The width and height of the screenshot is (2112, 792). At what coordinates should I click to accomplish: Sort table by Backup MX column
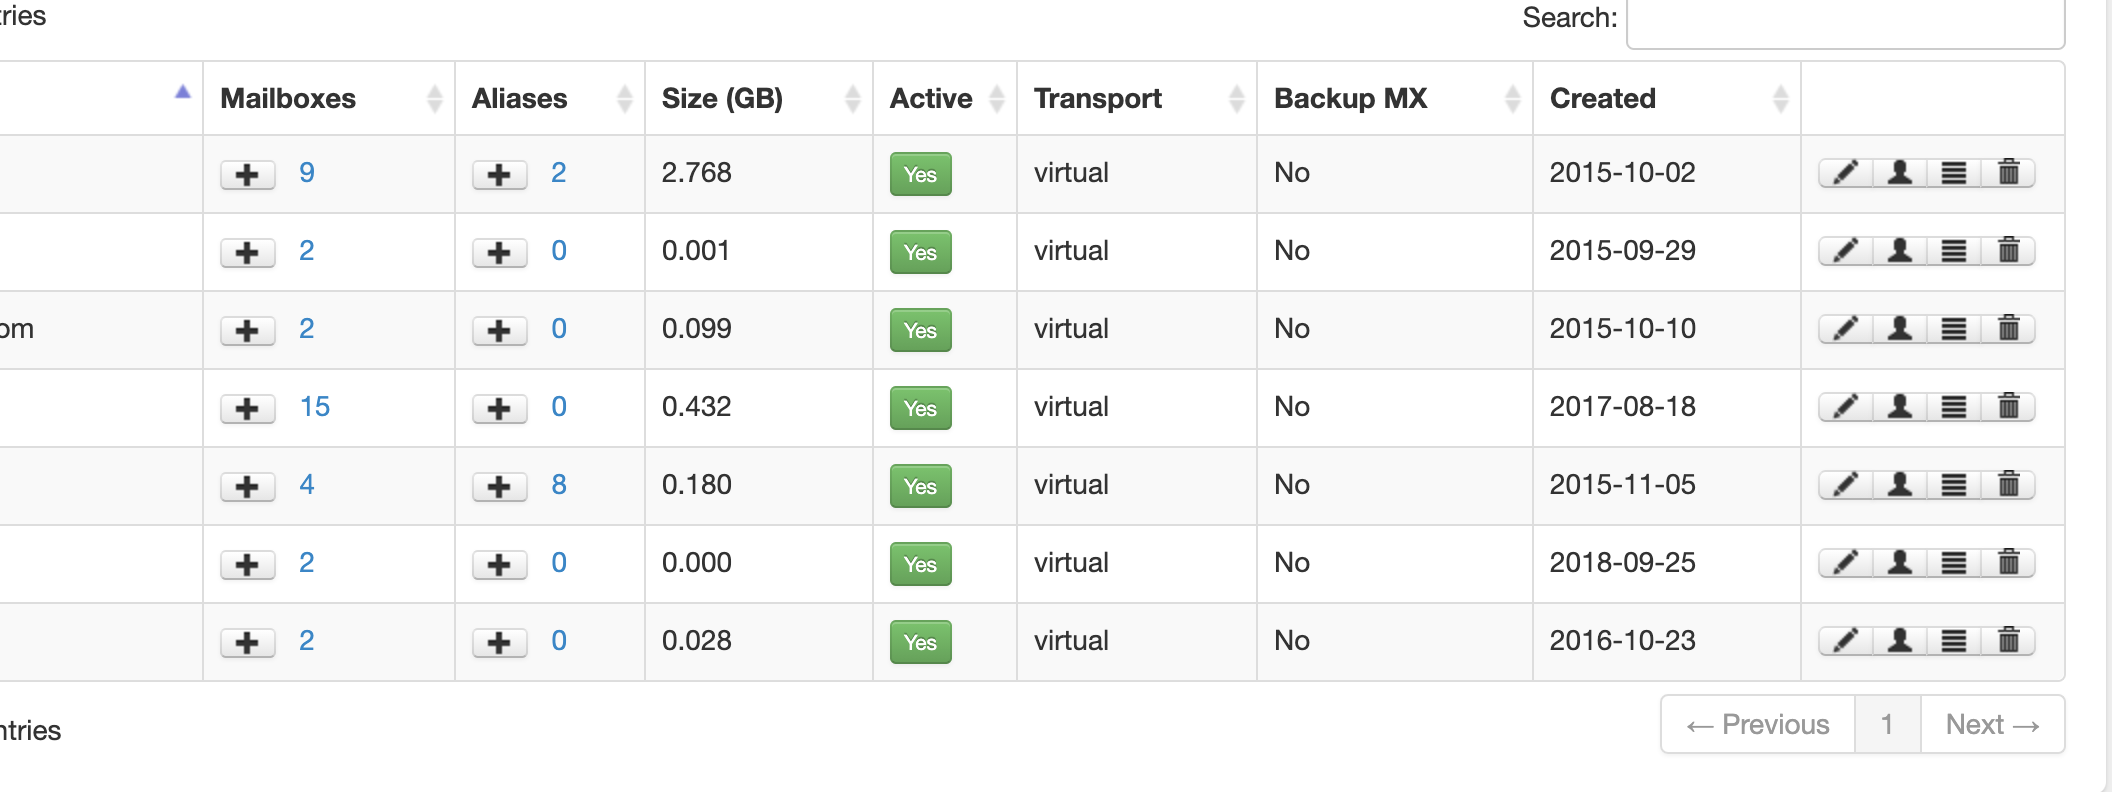coord(1395,98)
